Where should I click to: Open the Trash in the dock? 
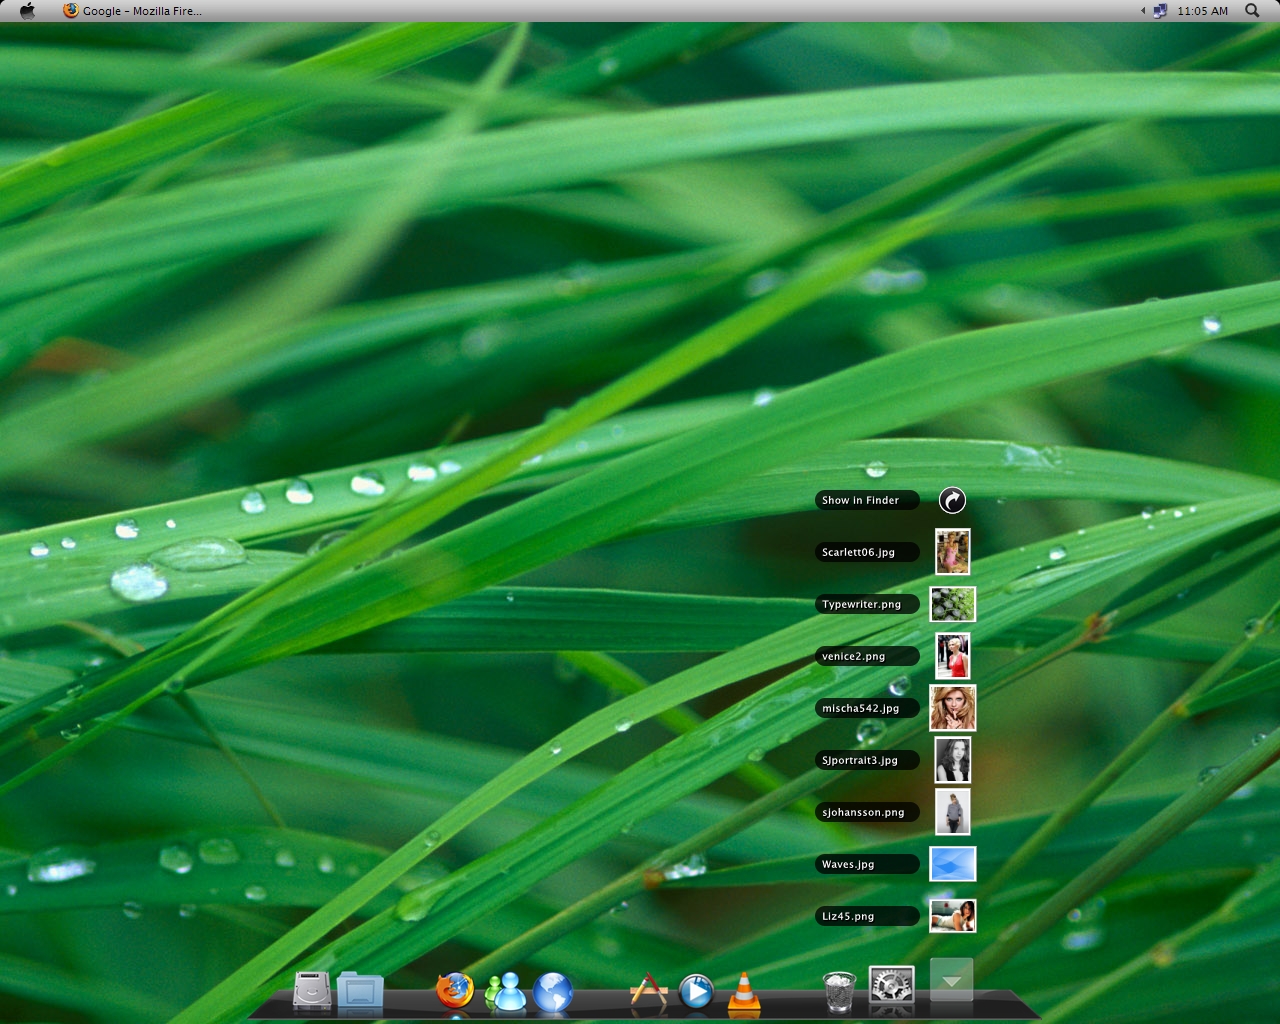tap(840, 991)
